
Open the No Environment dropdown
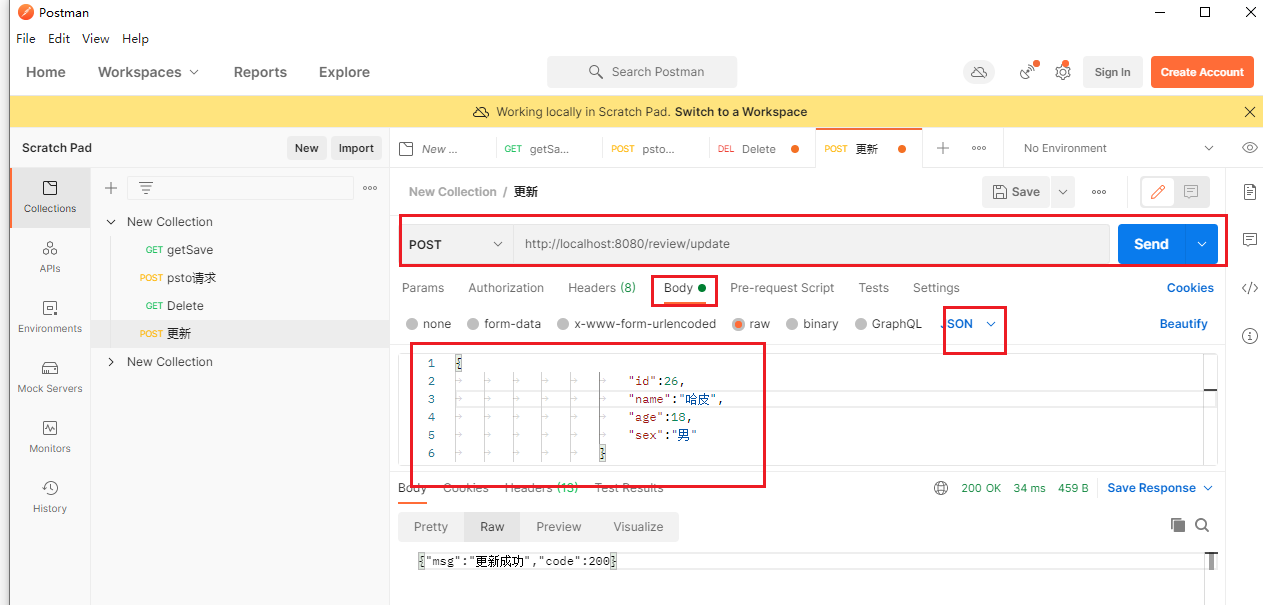click(1118, 148)
